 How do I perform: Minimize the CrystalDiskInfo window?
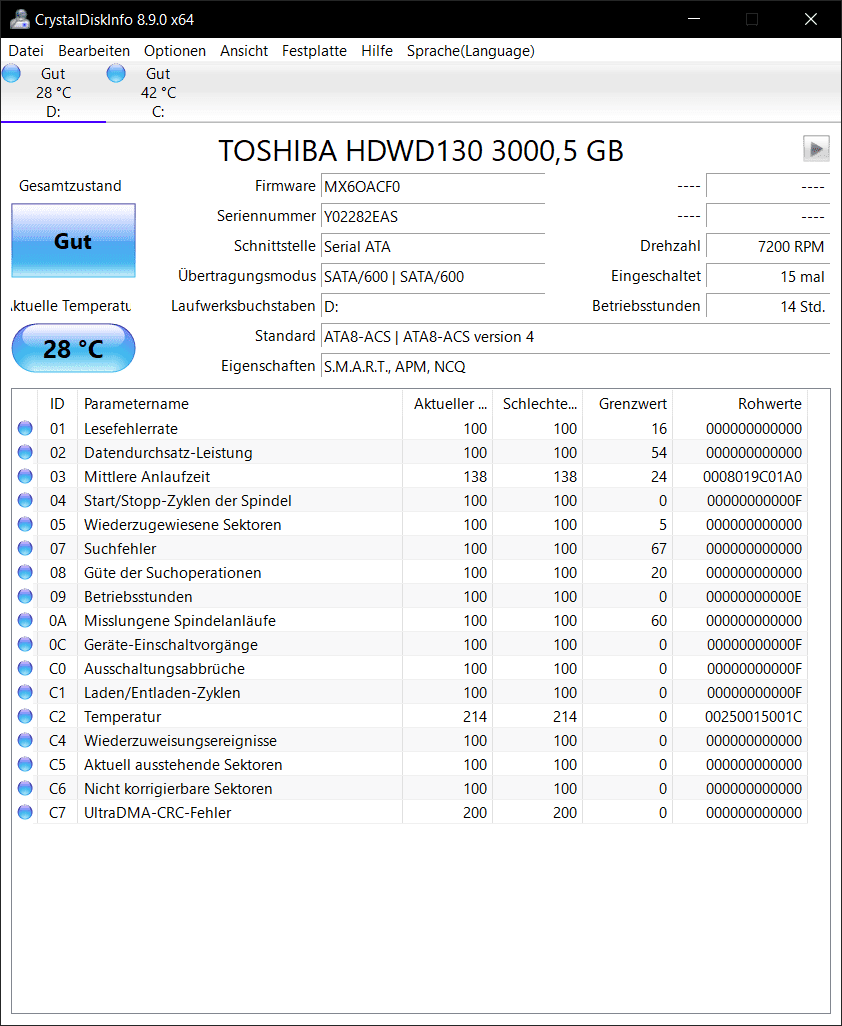click(x=694, y=19)
